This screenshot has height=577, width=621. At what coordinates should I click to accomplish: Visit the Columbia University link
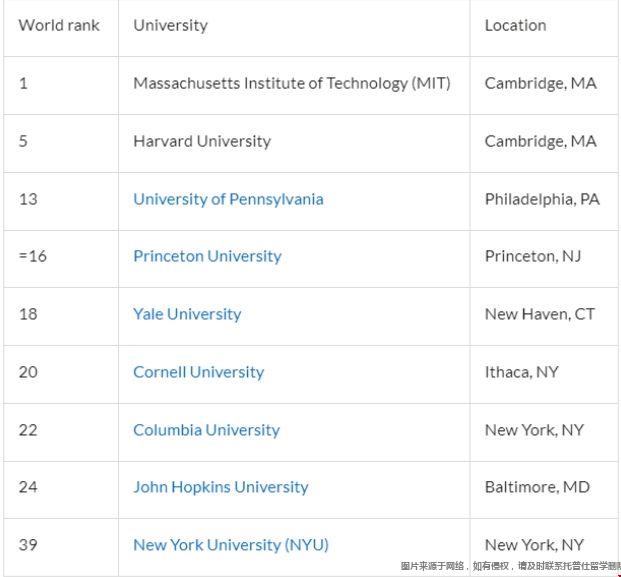[206, 430]
